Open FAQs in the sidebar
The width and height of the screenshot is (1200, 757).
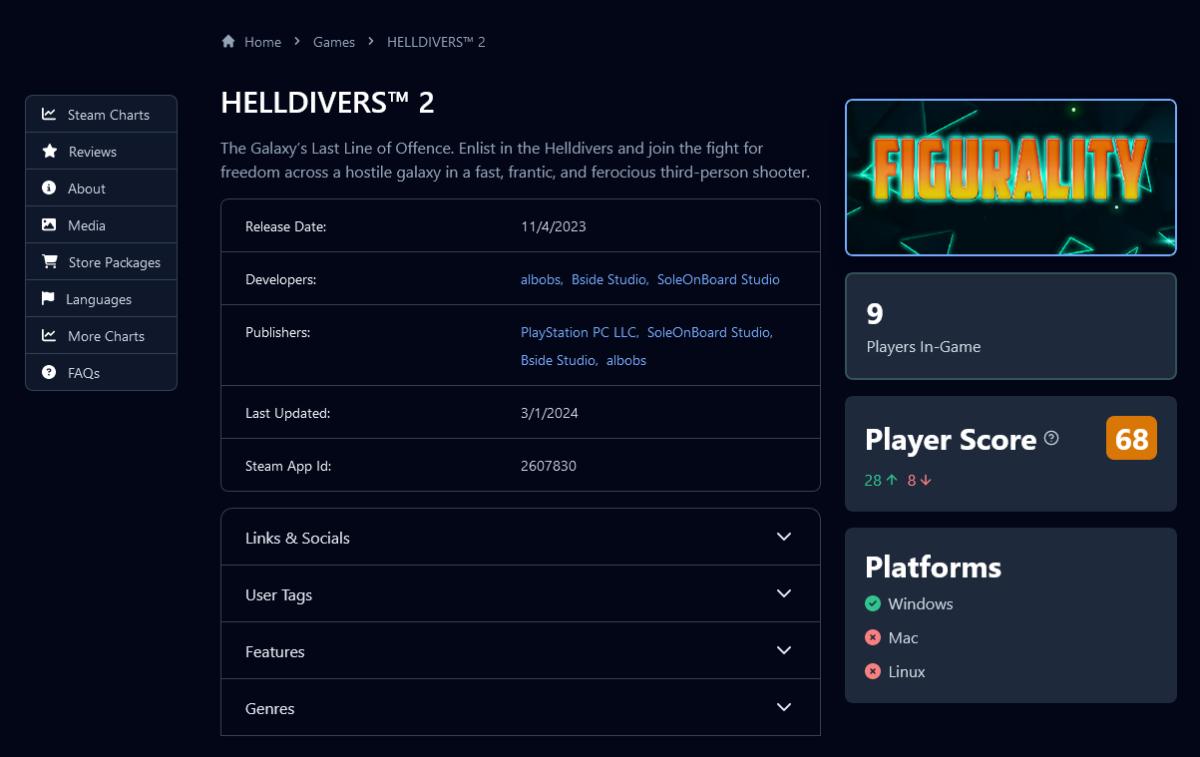click(101, 372)
